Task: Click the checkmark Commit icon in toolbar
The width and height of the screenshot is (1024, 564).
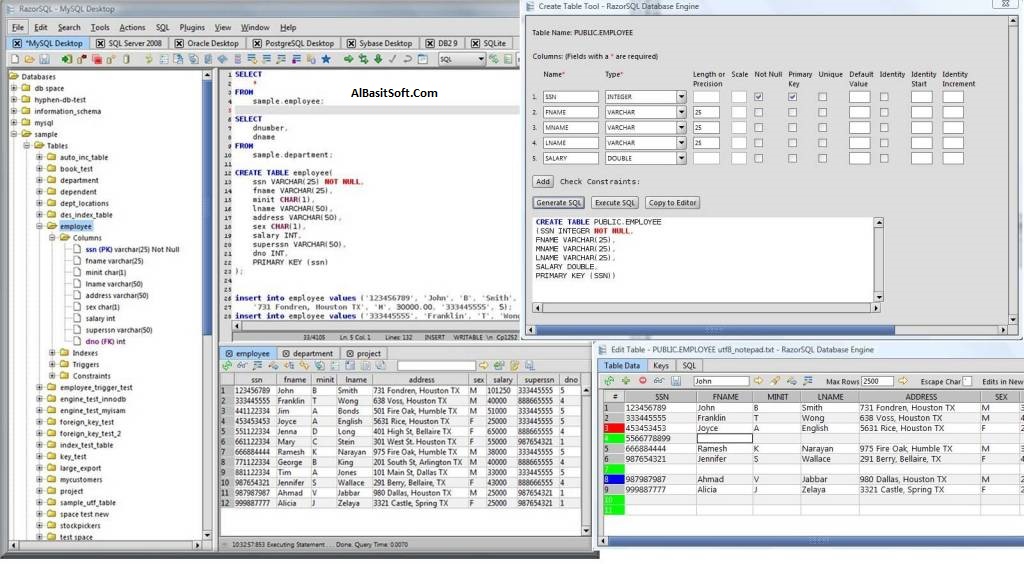Action: [392, 59]
